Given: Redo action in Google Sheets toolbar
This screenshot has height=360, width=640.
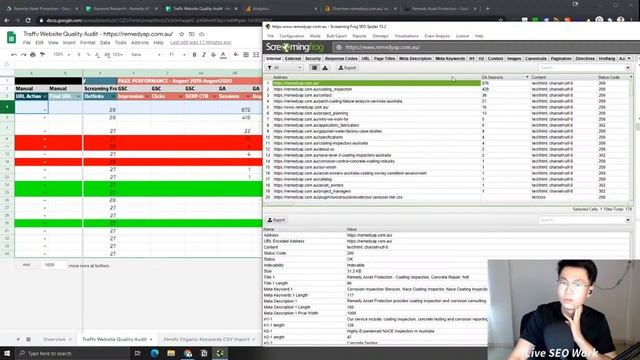Looking at the screenshot, I should pos(23,55).
